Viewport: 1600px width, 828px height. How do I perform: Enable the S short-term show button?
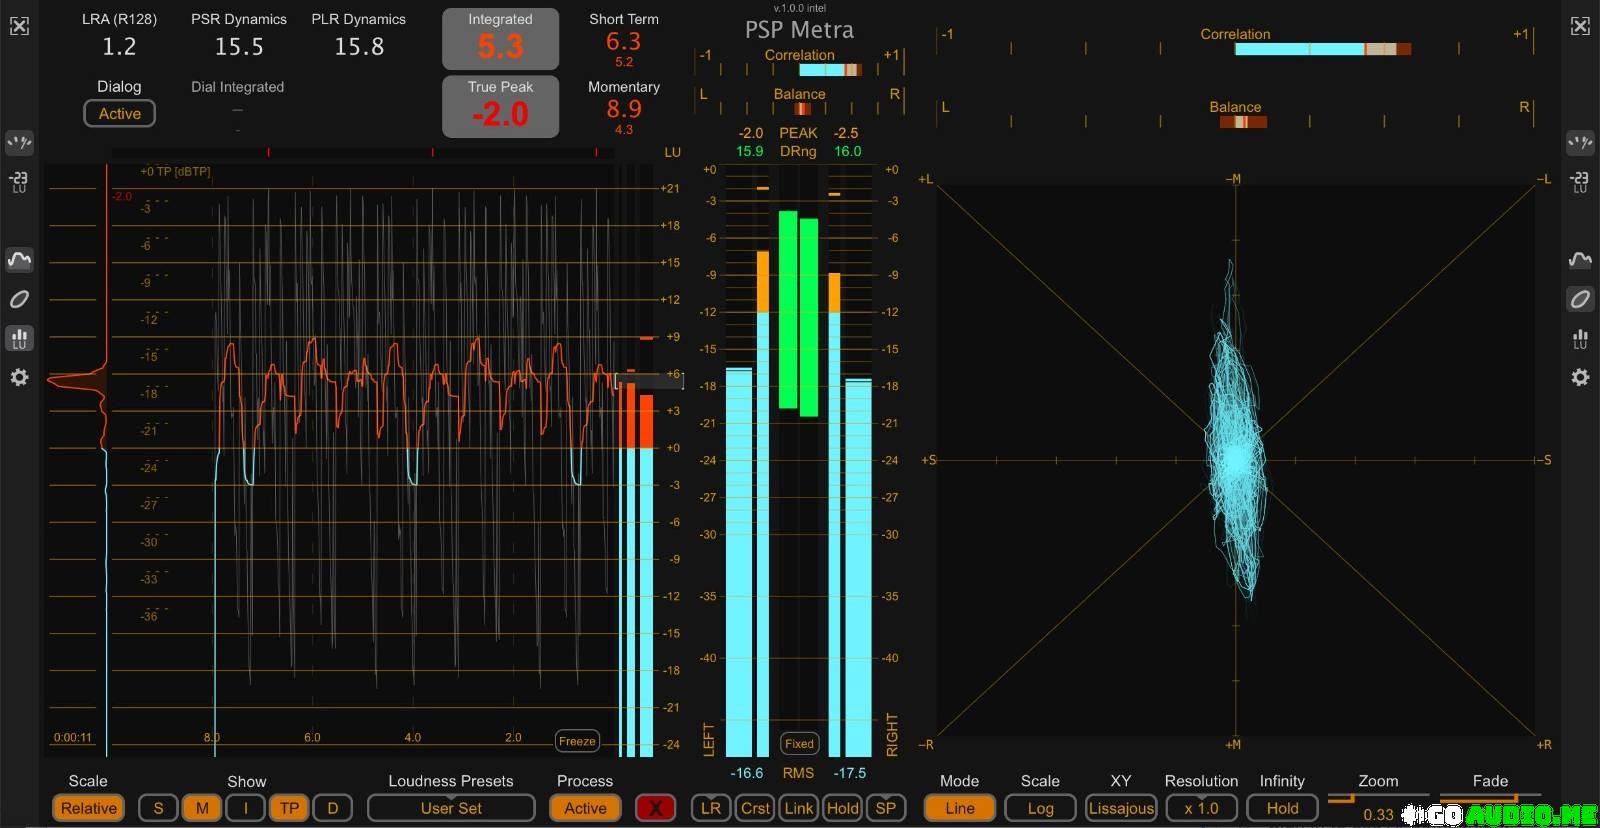click(x=158, y=808)
